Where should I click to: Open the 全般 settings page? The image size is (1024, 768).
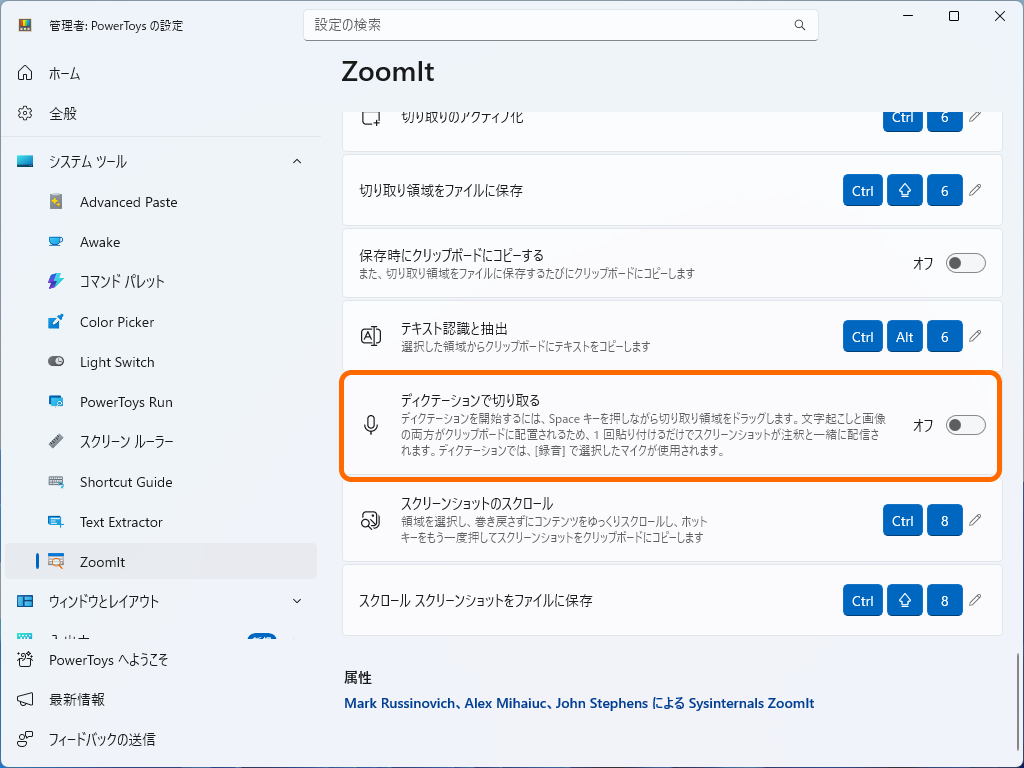[x=161, y=114]
